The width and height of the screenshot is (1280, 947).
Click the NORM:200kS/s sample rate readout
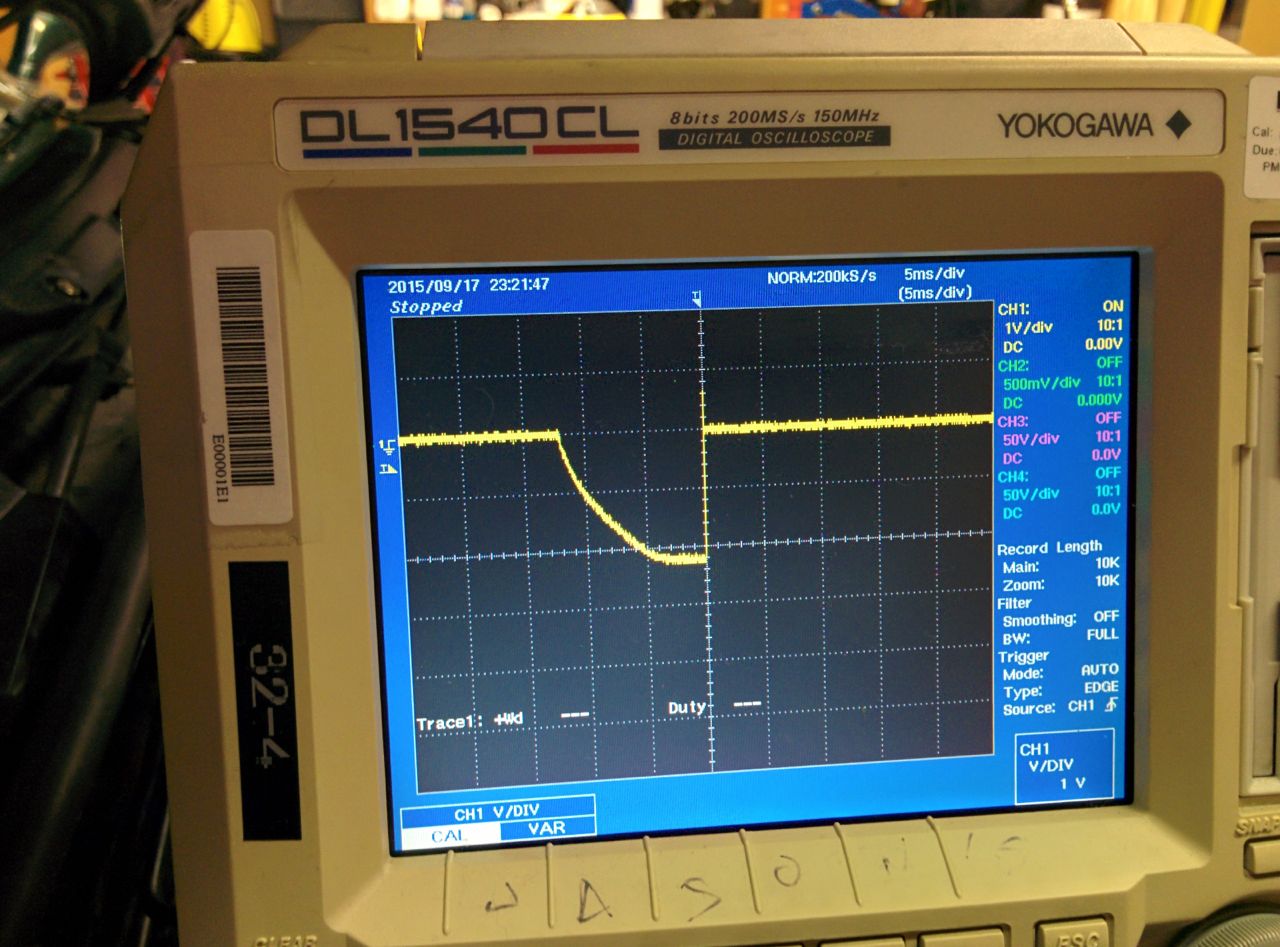[821, 276]
